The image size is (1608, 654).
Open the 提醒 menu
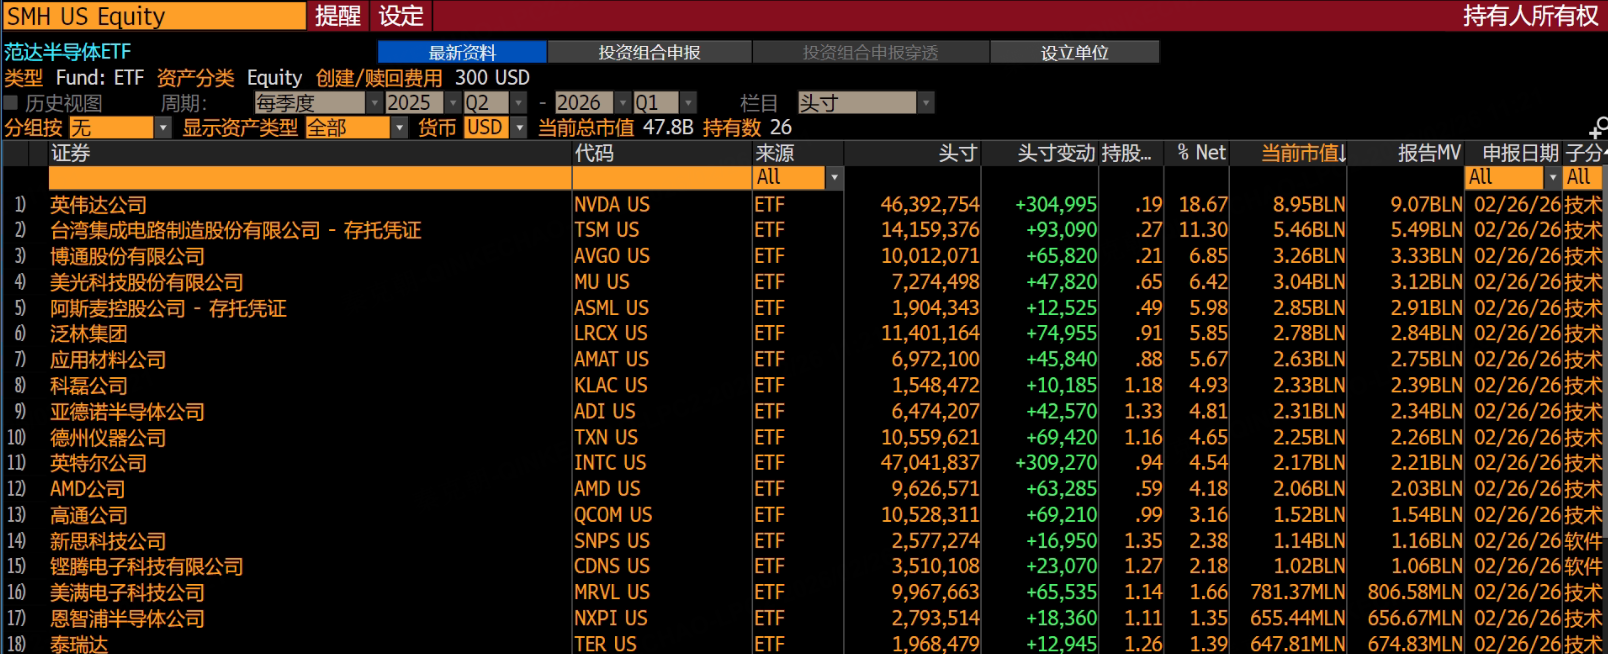click(x=338, y=16)
